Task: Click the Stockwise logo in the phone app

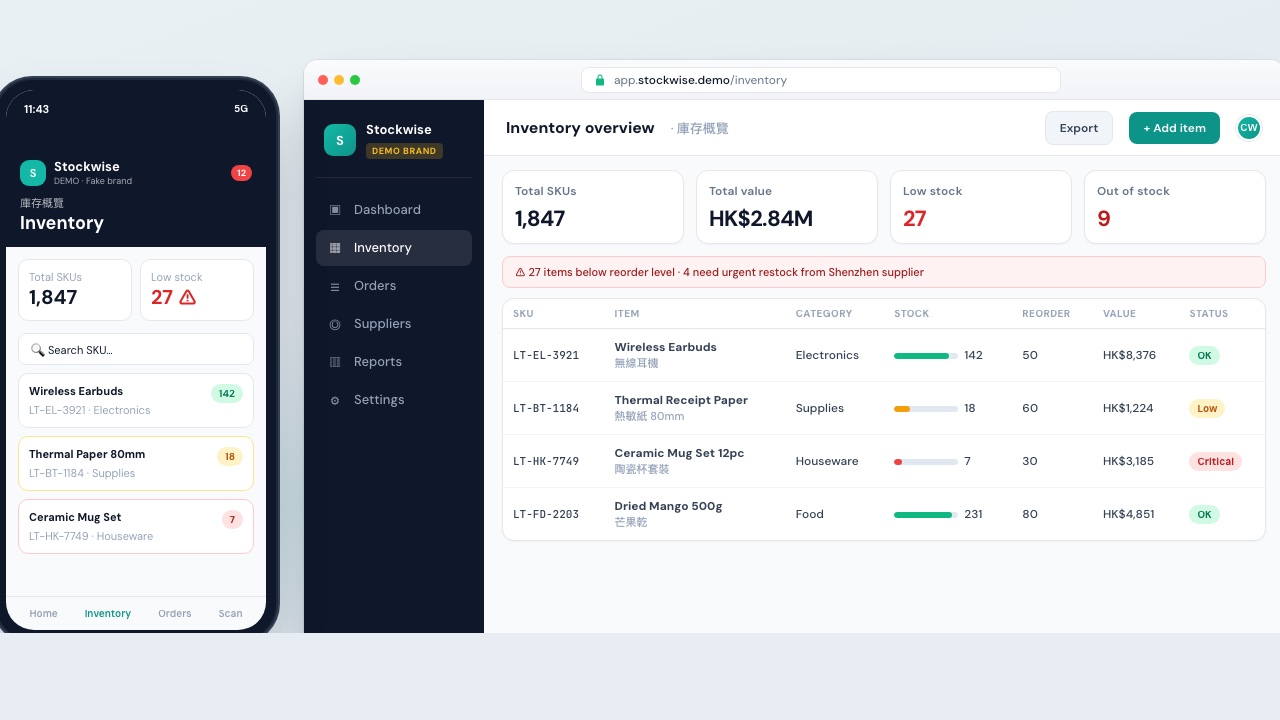Action: pos(33,173)
